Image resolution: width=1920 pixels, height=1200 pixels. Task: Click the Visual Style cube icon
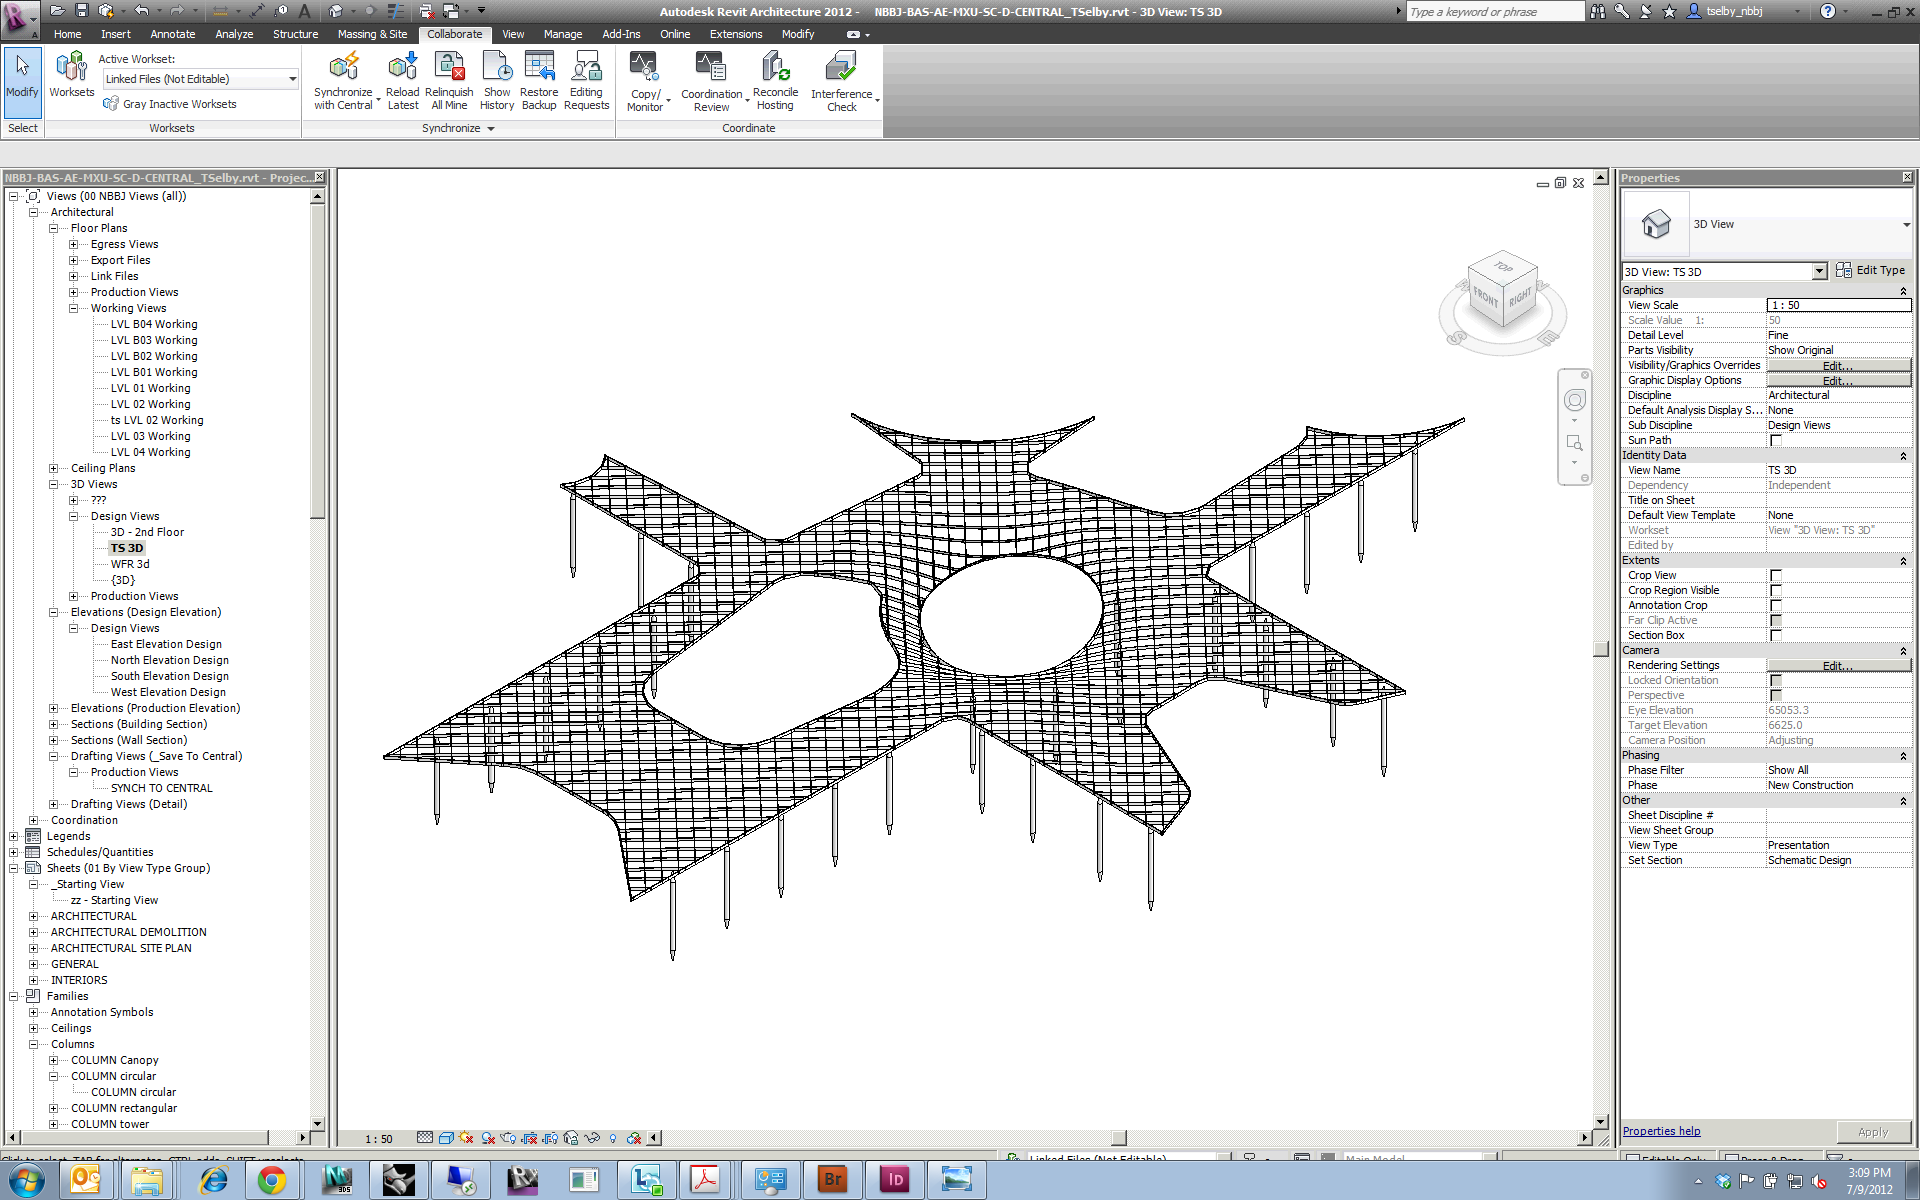pos(446,1138)
